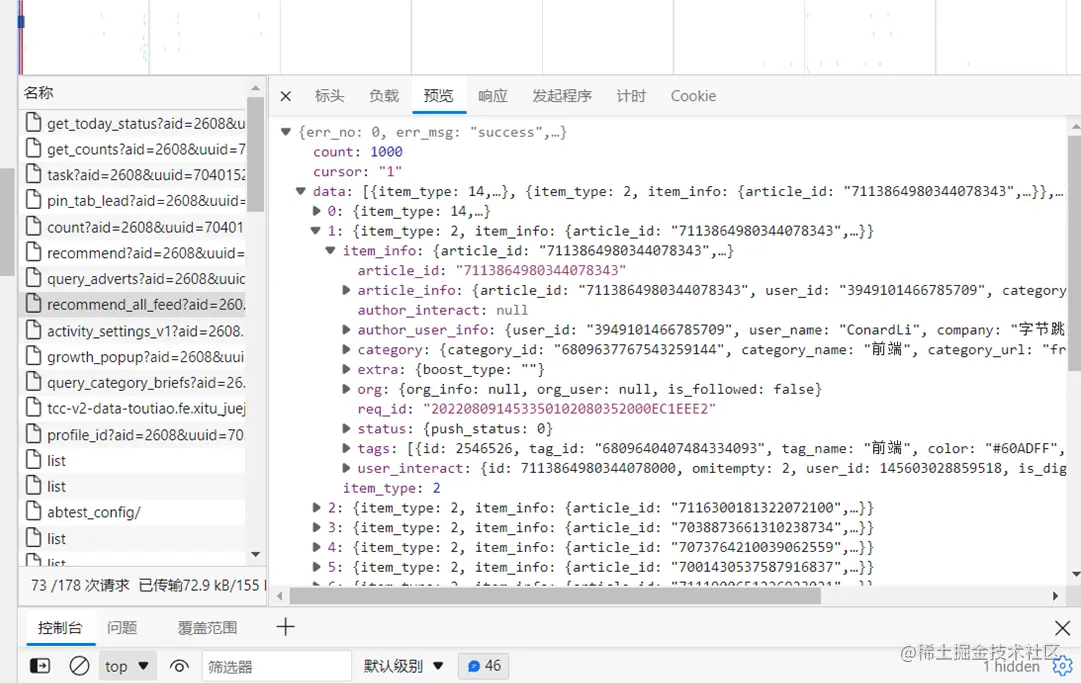The width and height of the screenshot is (1081, 683).
Task: Expand the tags array node
Action: coord(346,448)
